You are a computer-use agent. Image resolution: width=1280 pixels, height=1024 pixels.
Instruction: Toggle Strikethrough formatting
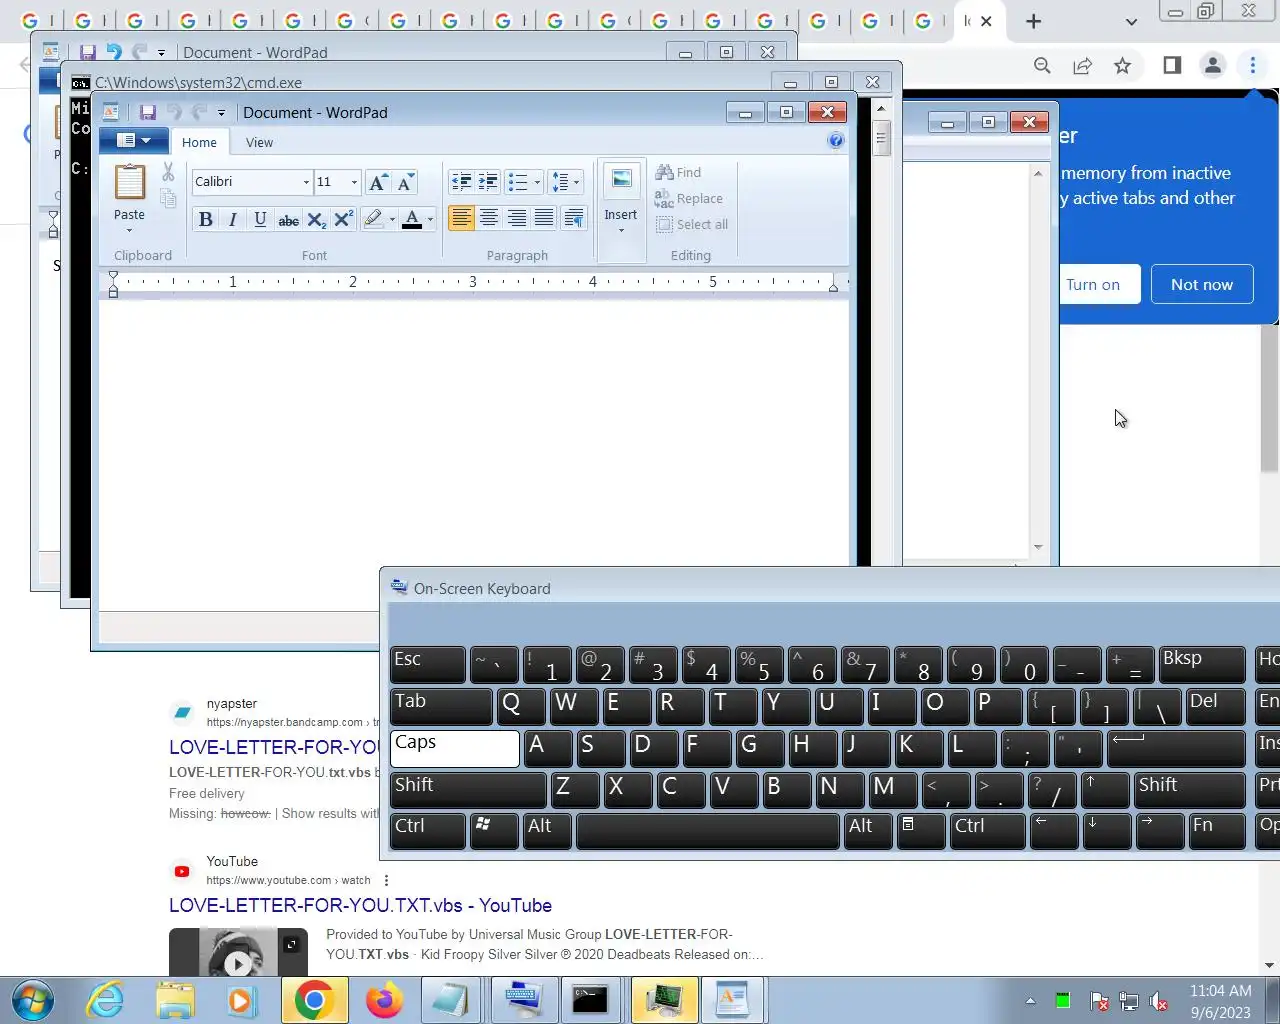coord(288,219)
